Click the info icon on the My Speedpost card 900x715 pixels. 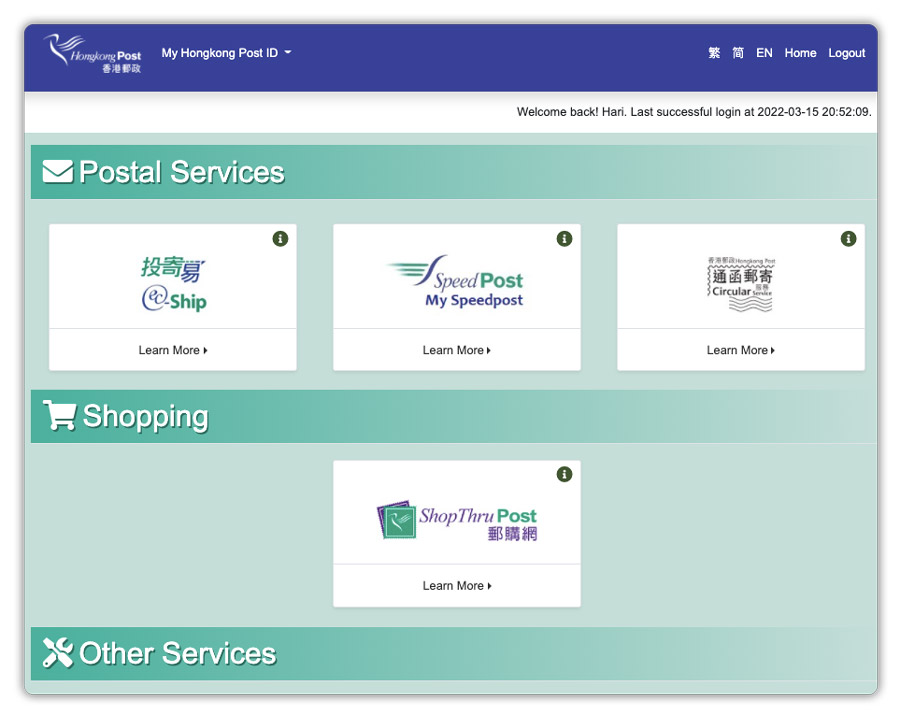(x=564, y=239)
